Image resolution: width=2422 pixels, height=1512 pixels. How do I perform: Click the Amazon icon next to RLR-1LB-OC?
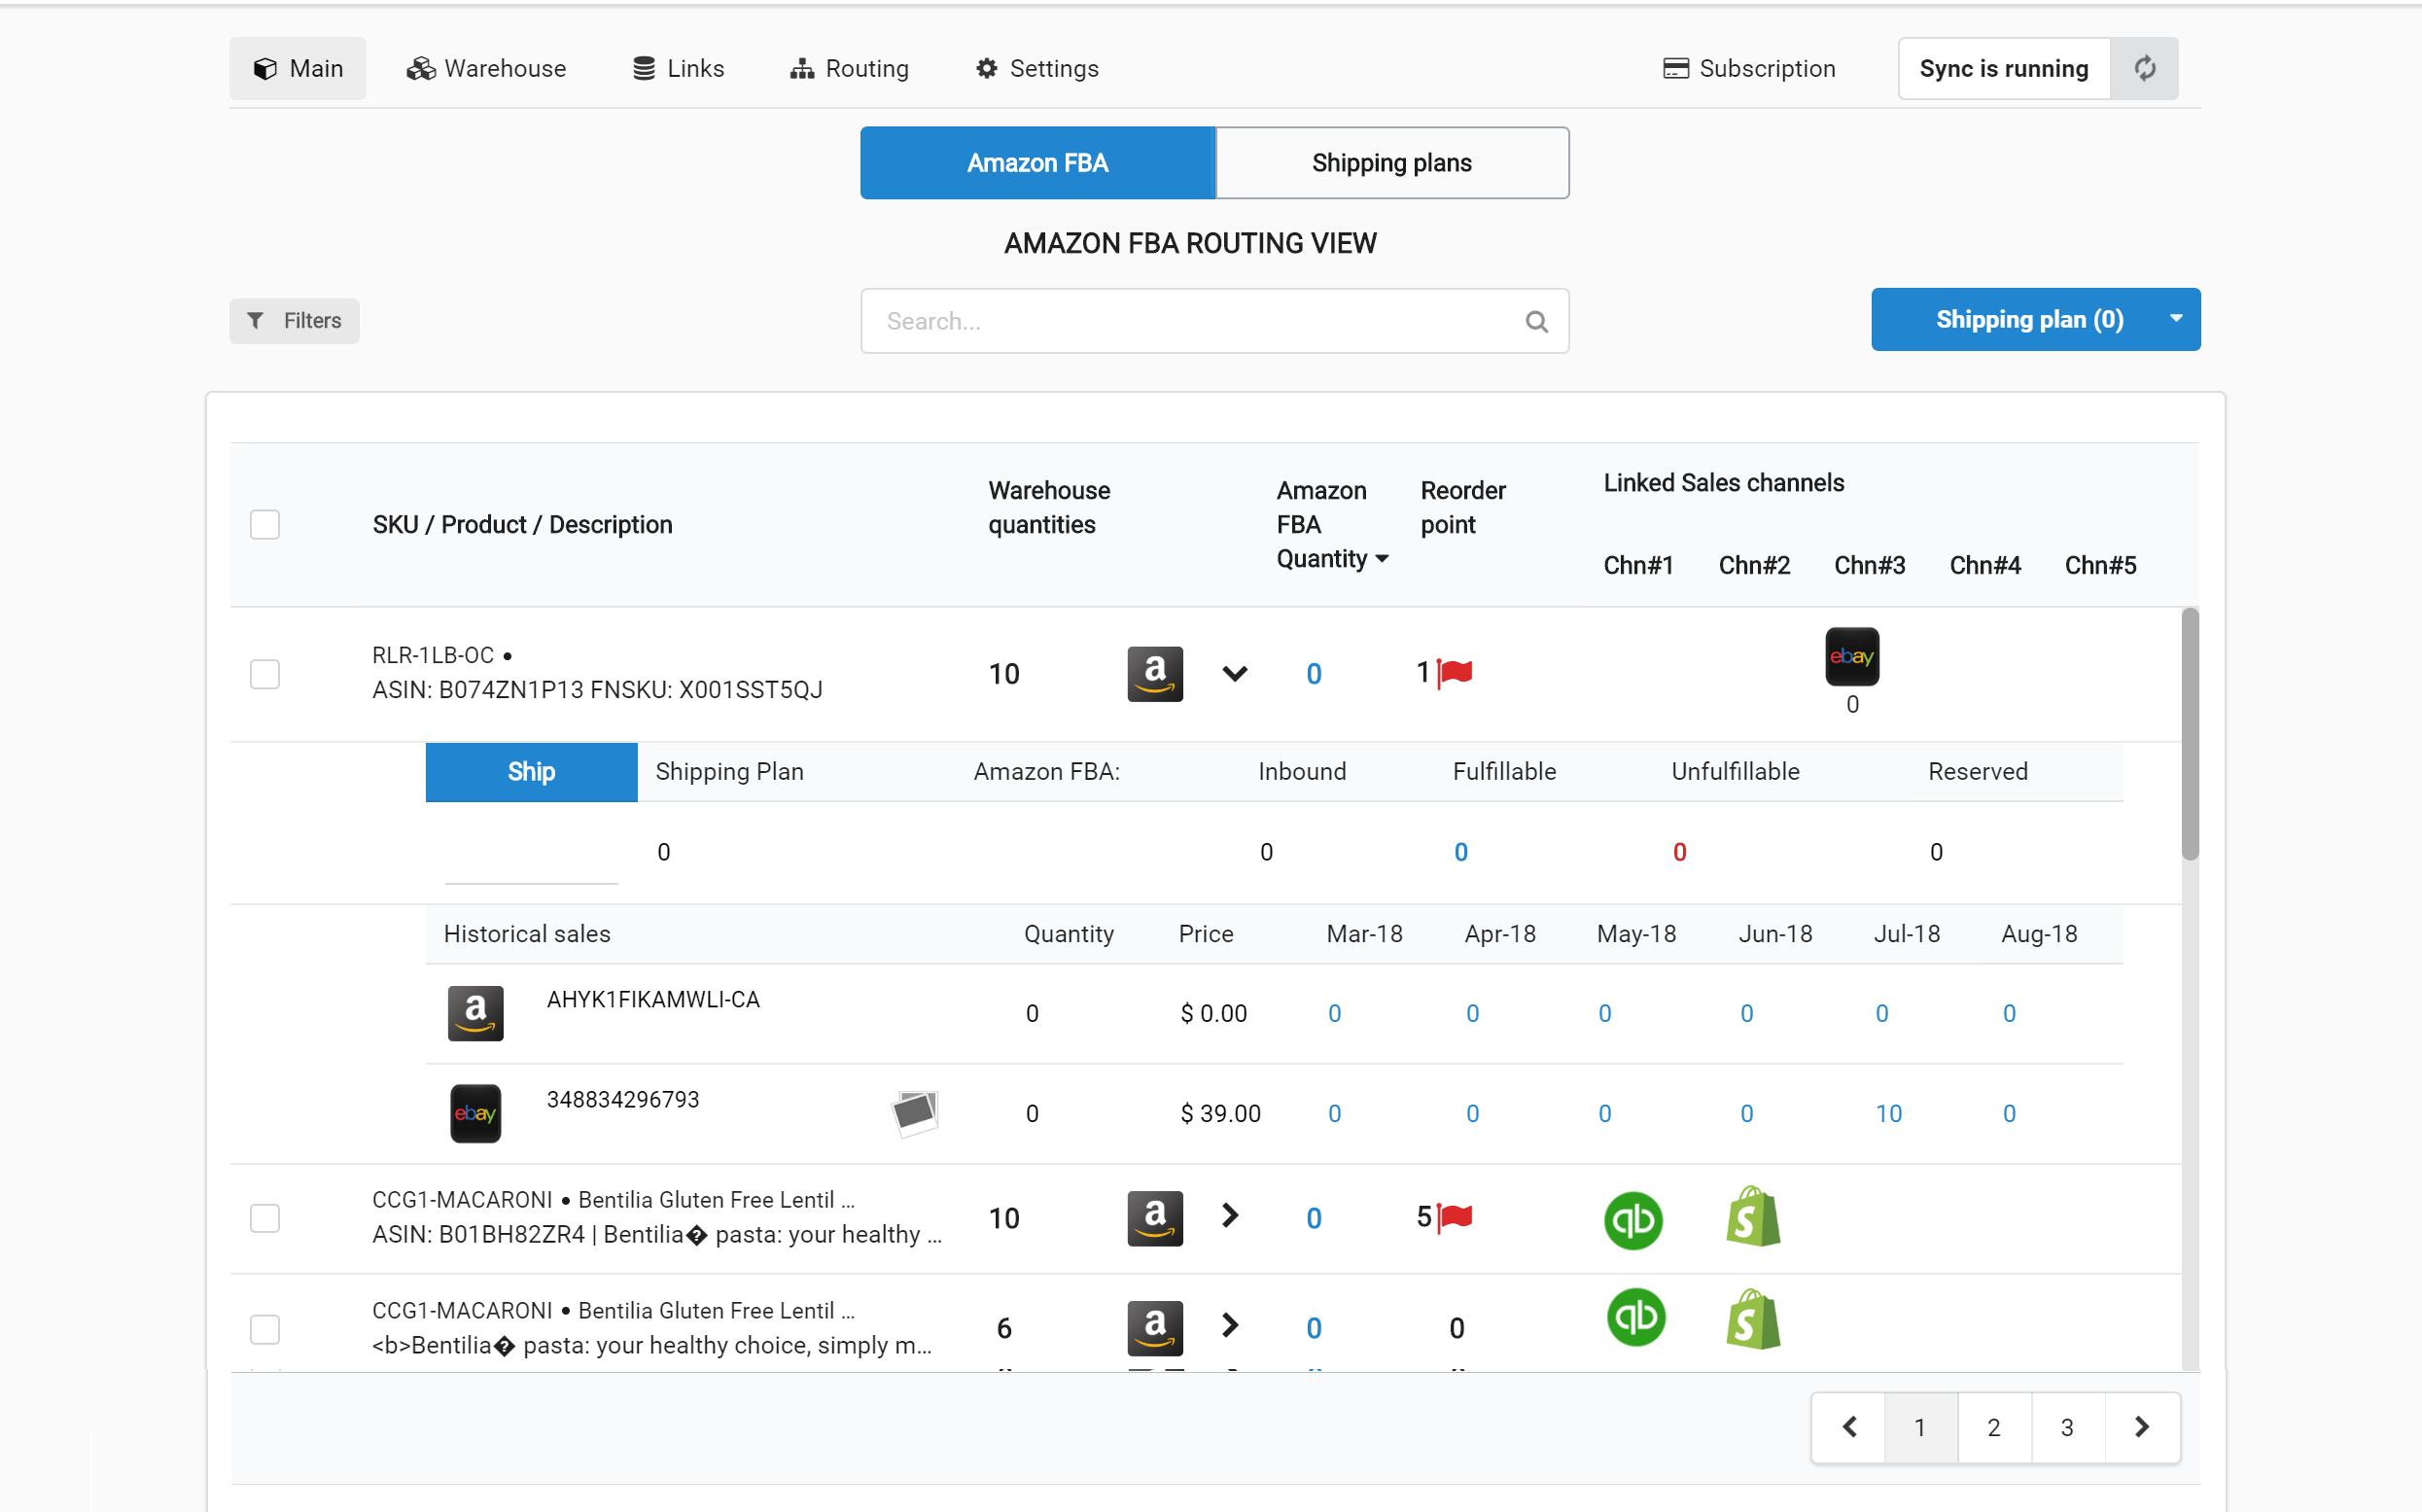[1154, 673]
